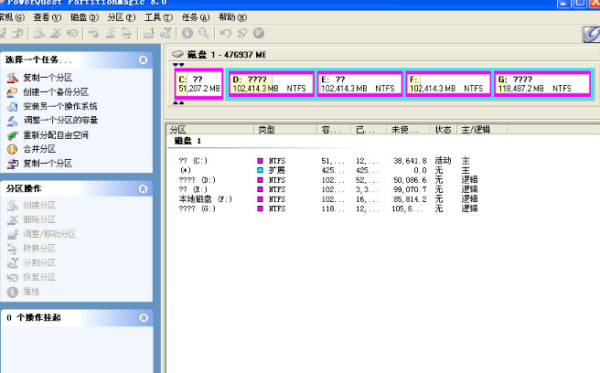Click the cyan swatch in the 扩展 row
This screenshot has width=600, height=373.
pyautogui.click(x=260, y=170)
